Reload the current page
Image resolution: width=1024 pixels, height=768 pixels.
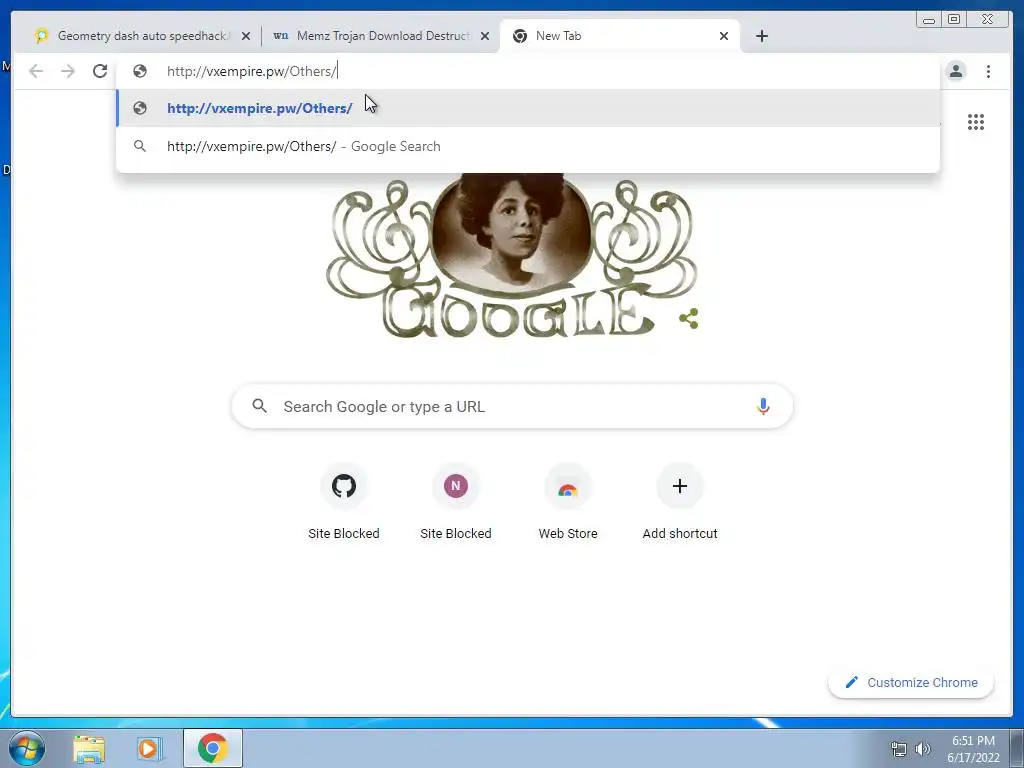point(100,71)
